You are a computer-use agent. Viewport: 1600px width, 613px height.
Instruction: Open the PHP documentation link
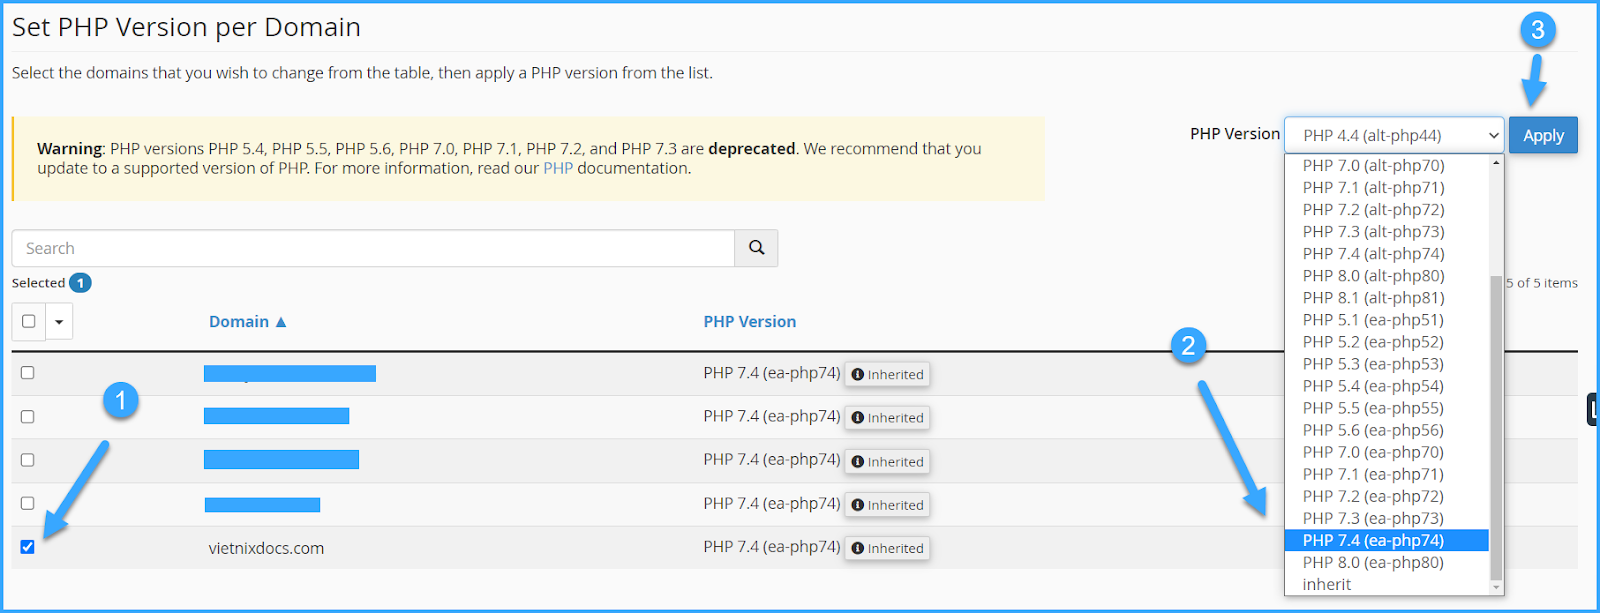click(558, 168)
